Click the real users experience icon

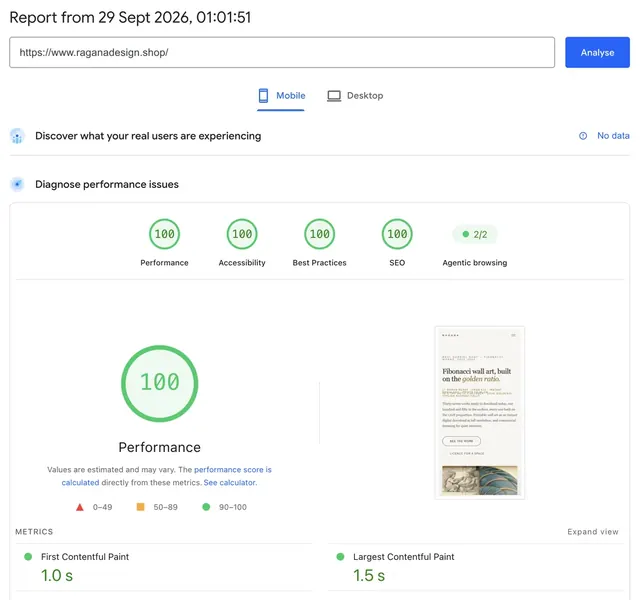[x=17, y=136]
